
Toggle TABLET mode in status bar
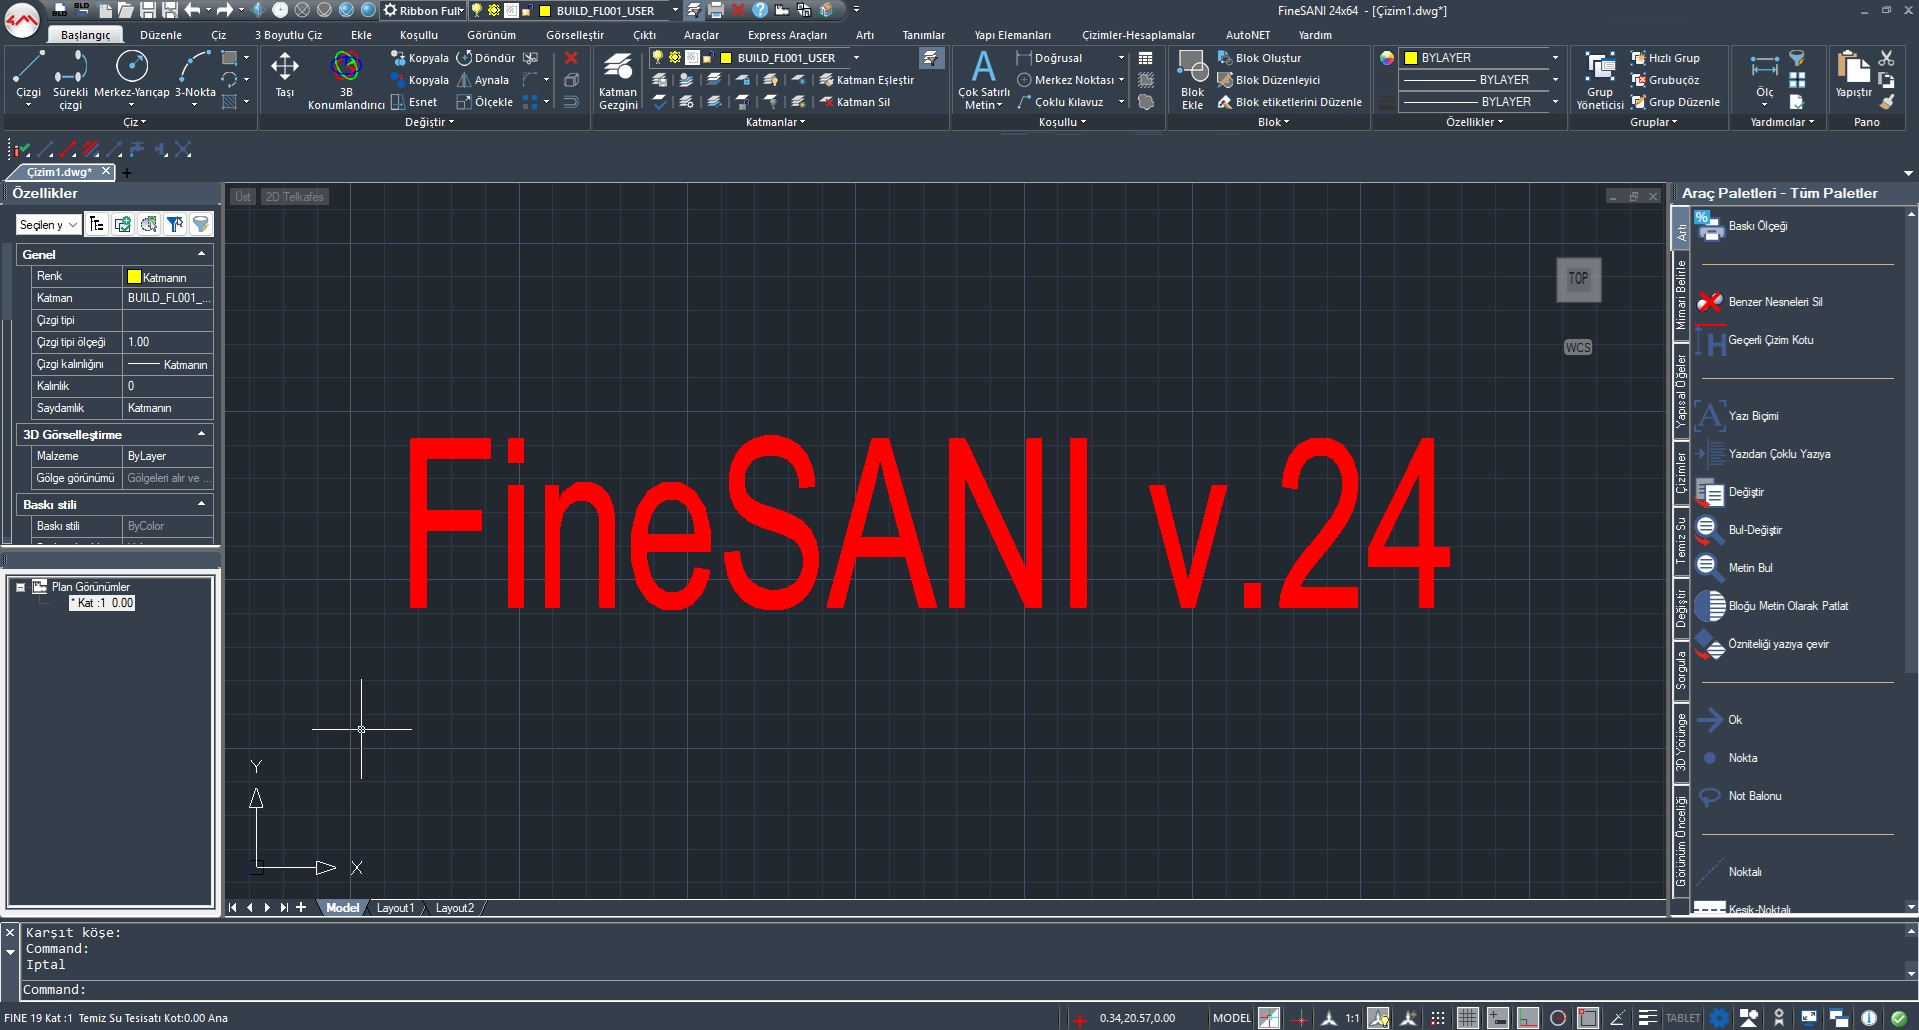coord(1683,1018)
